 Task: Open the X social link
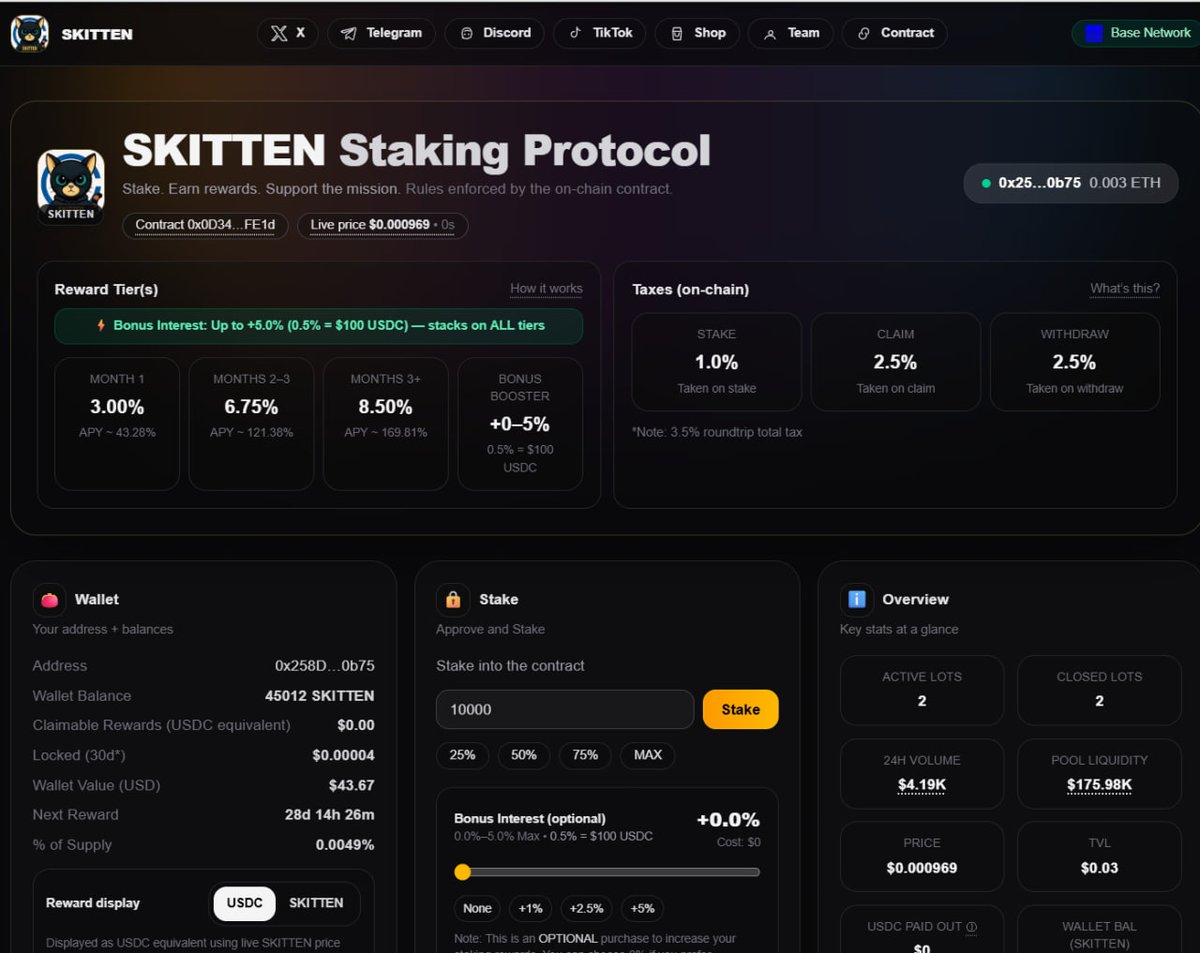pyautogui.click(x=288, y=33)
